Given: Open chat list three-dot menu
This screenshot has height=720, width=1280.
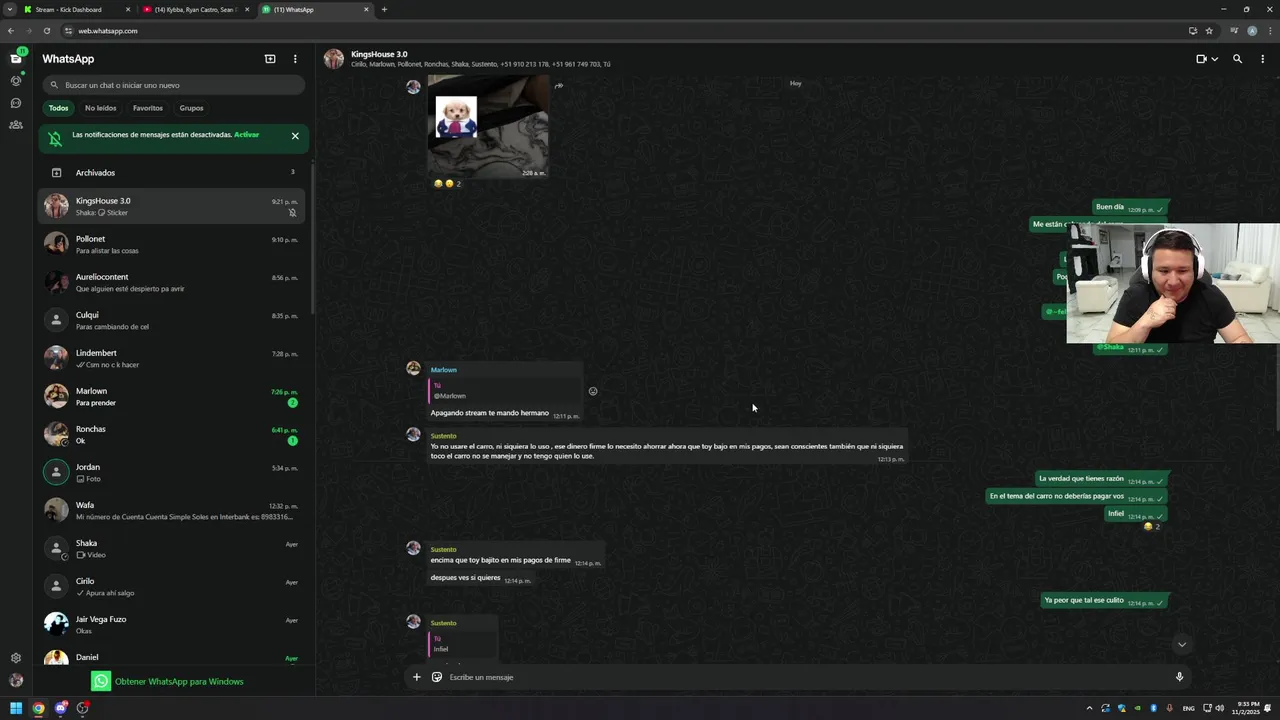Looking at the screenshot, I should [295, 59].
